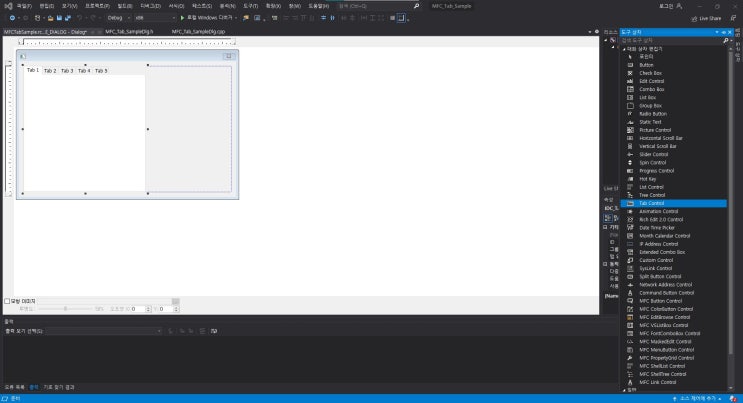The image size is (743, 403).
Task: Select the highlighted Tab Control toolbox item
Action: (x=674, y=203)
